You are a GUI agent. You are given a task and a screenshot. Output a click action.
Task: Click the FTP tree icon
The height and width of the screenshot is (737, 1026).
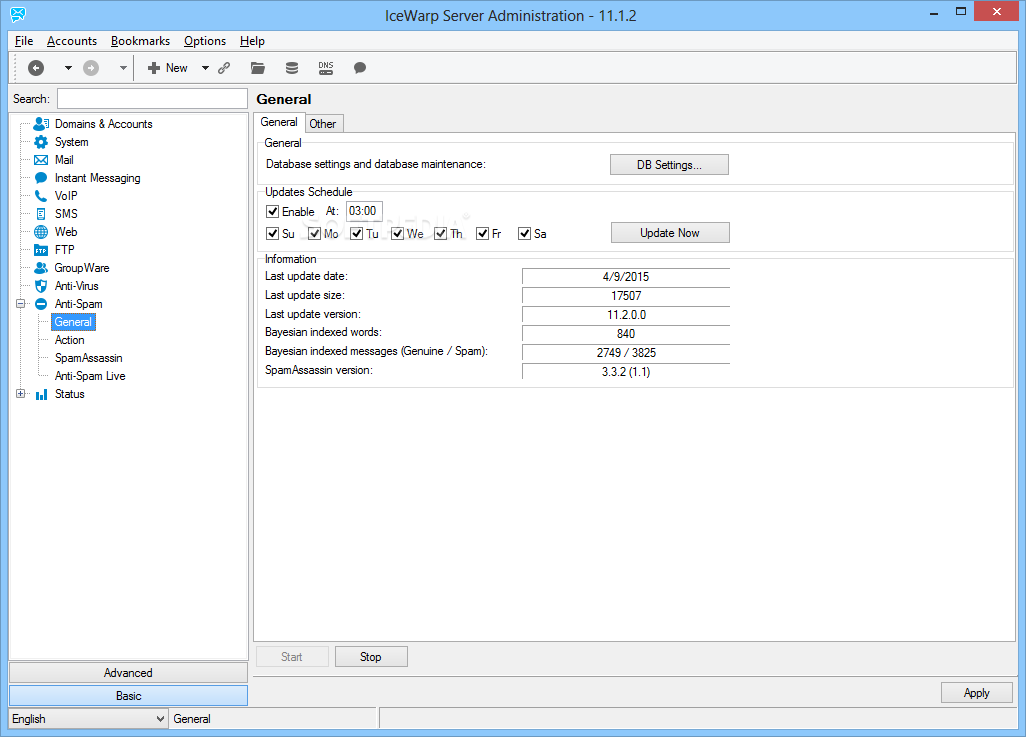click(x=41, y=250)
